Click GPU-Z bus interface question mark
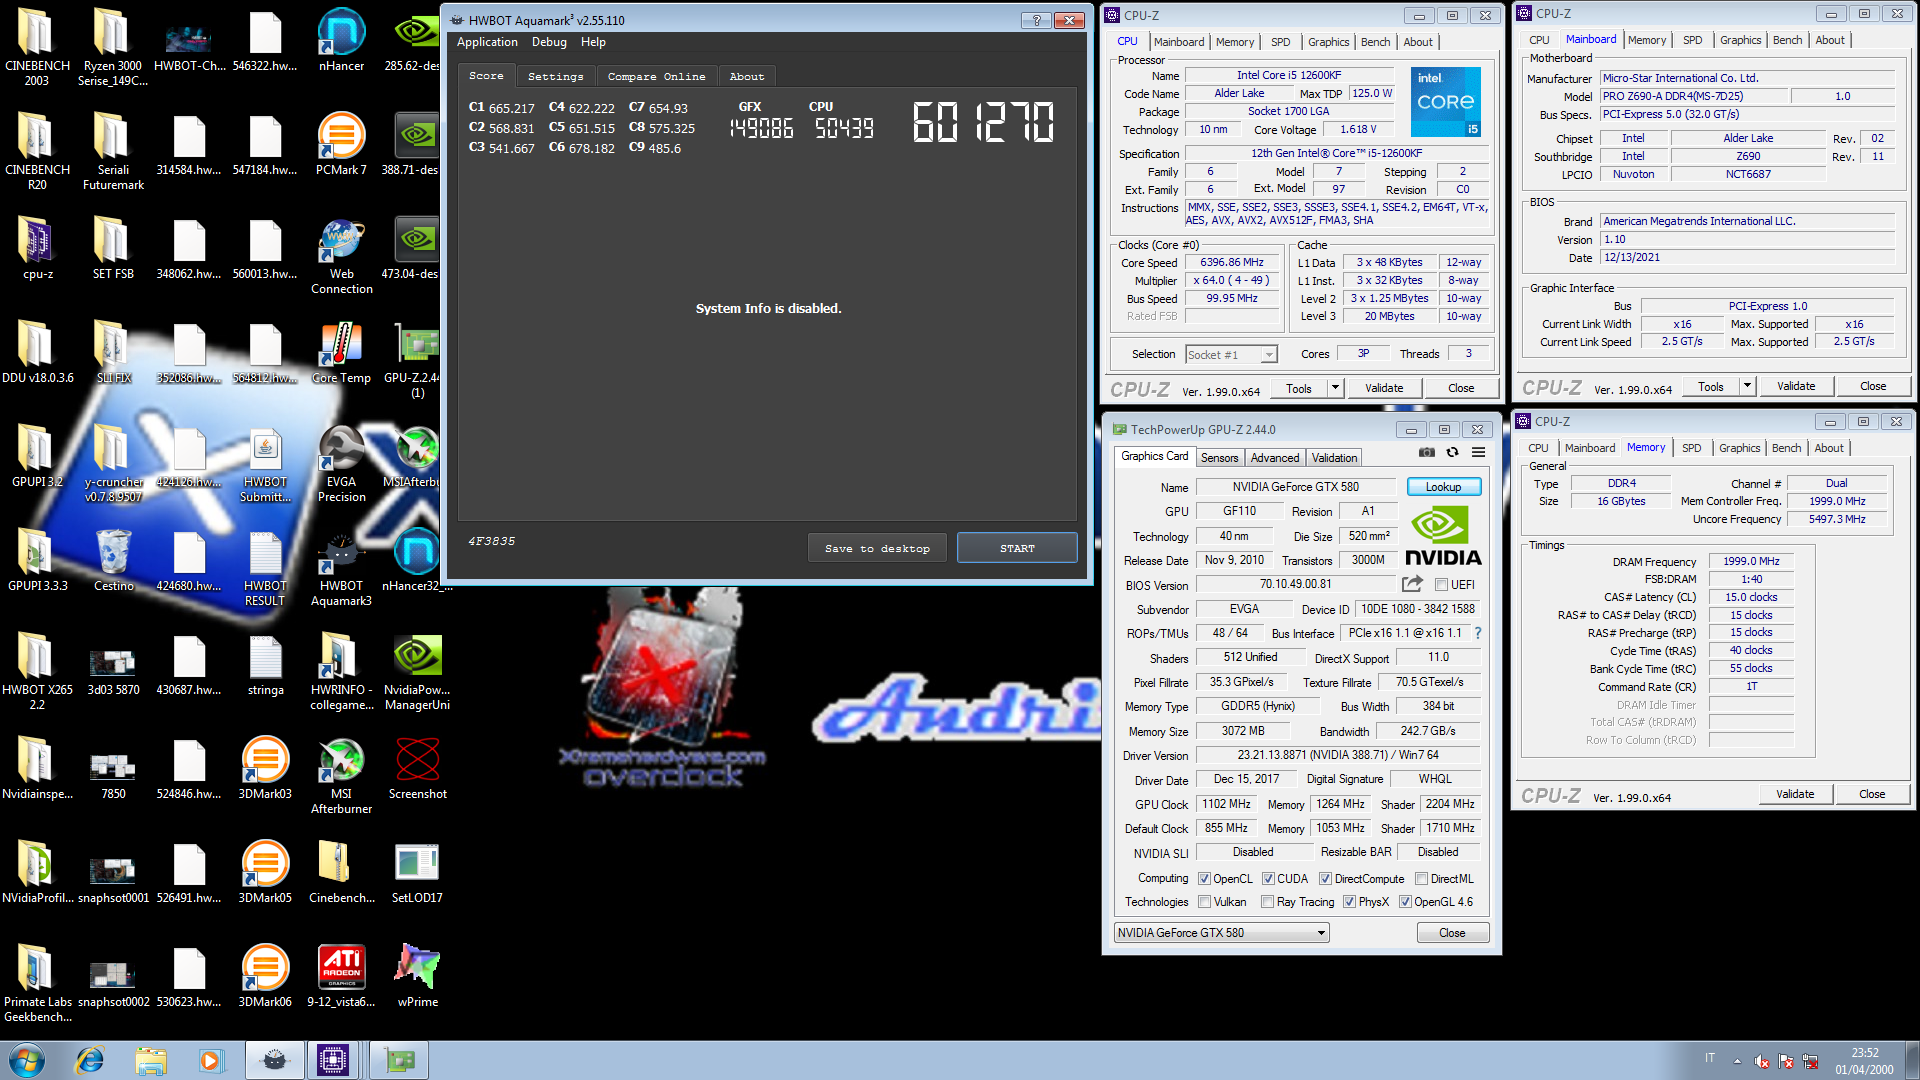The height and width of the screenshot is (1080, 1920). [x=1478, y=633]
